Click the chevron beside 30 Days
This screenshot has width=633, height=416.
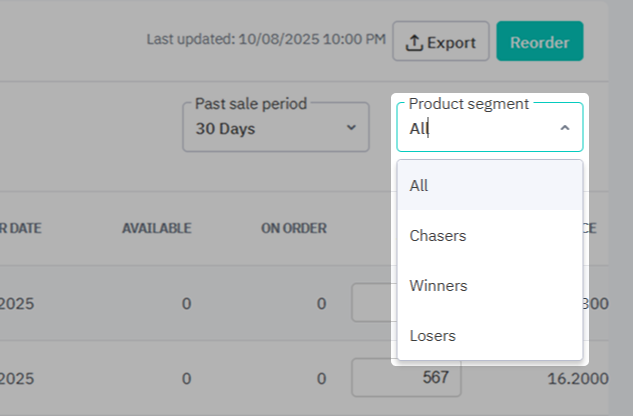coord(350,128)
